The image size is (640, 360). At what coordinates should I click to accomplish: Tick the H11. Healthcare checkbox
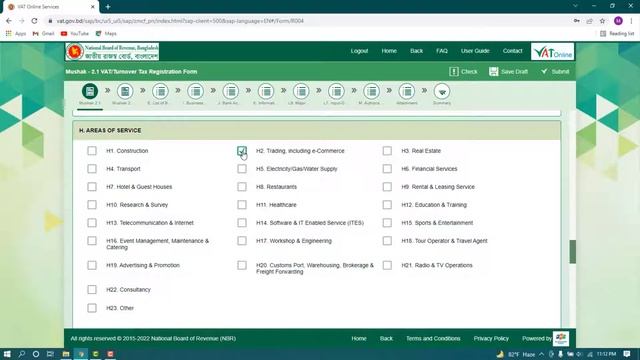pos(242,204)
